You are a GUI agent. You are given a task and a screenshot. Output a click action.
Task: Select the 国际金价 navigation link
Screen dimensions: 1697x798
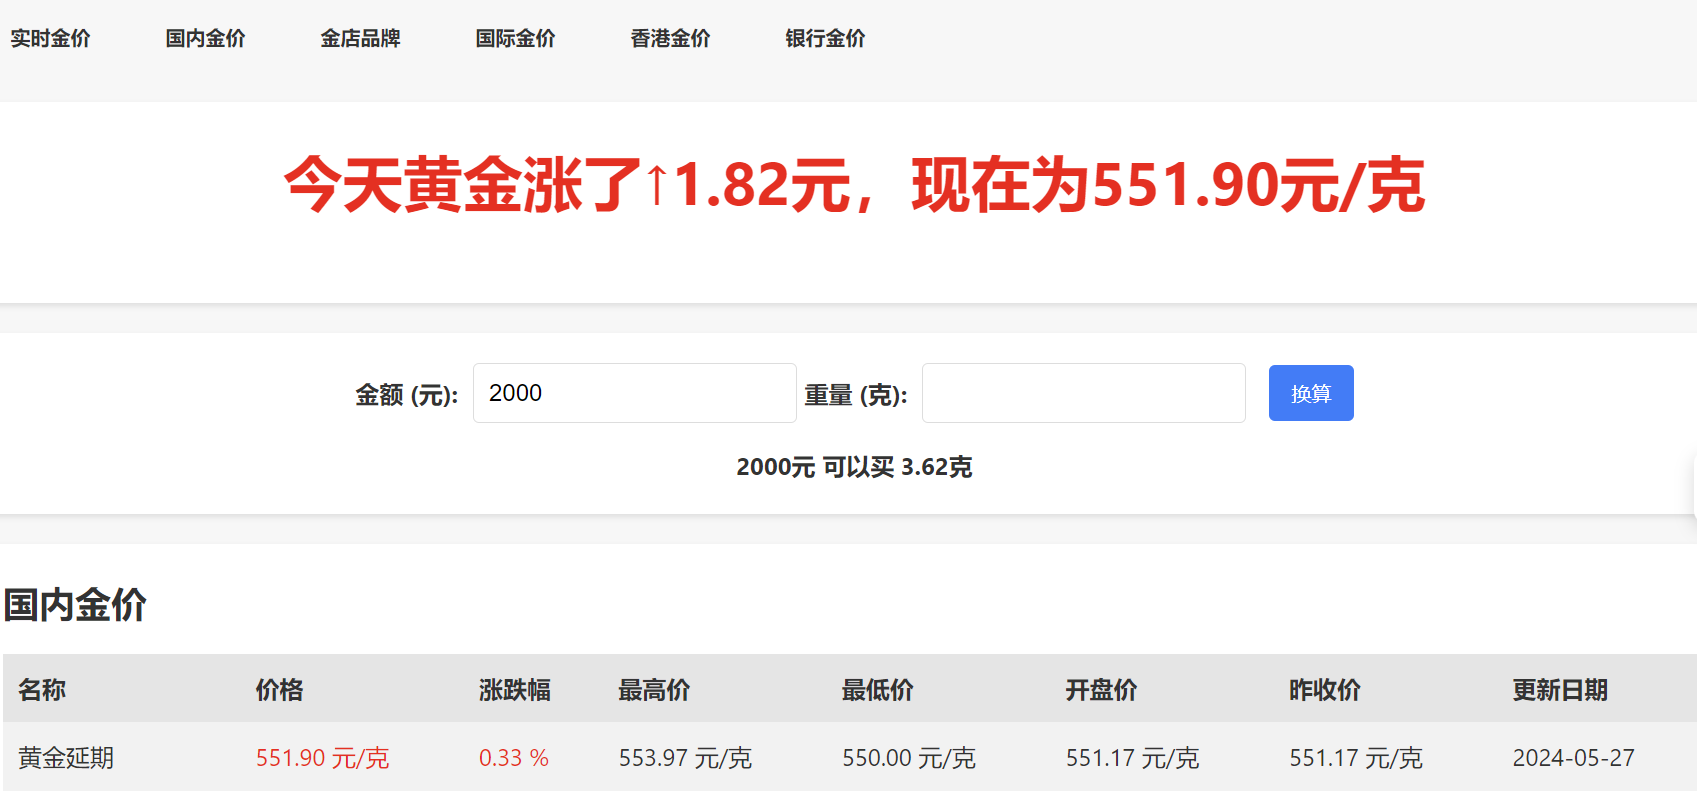click(x=515, y=39)
